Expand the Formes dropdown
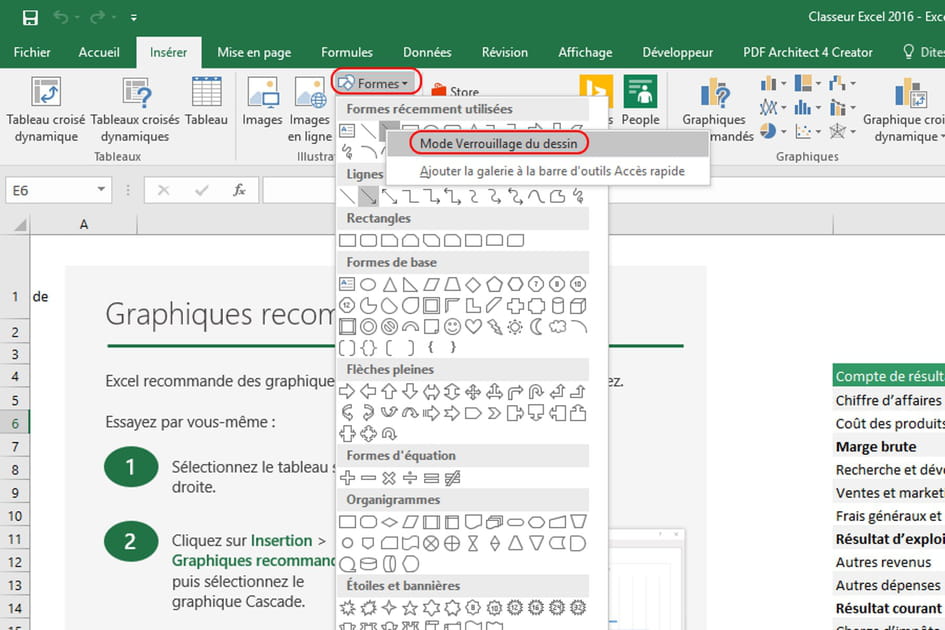 pos(375,83)
